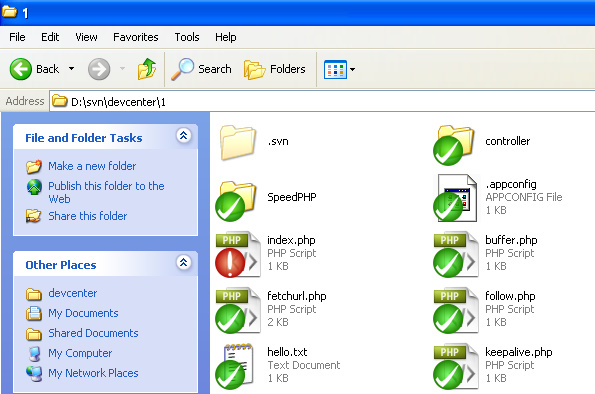The image size is (595, 394).
Task: Open My Documents link
Action: click(x=83, y=313)
